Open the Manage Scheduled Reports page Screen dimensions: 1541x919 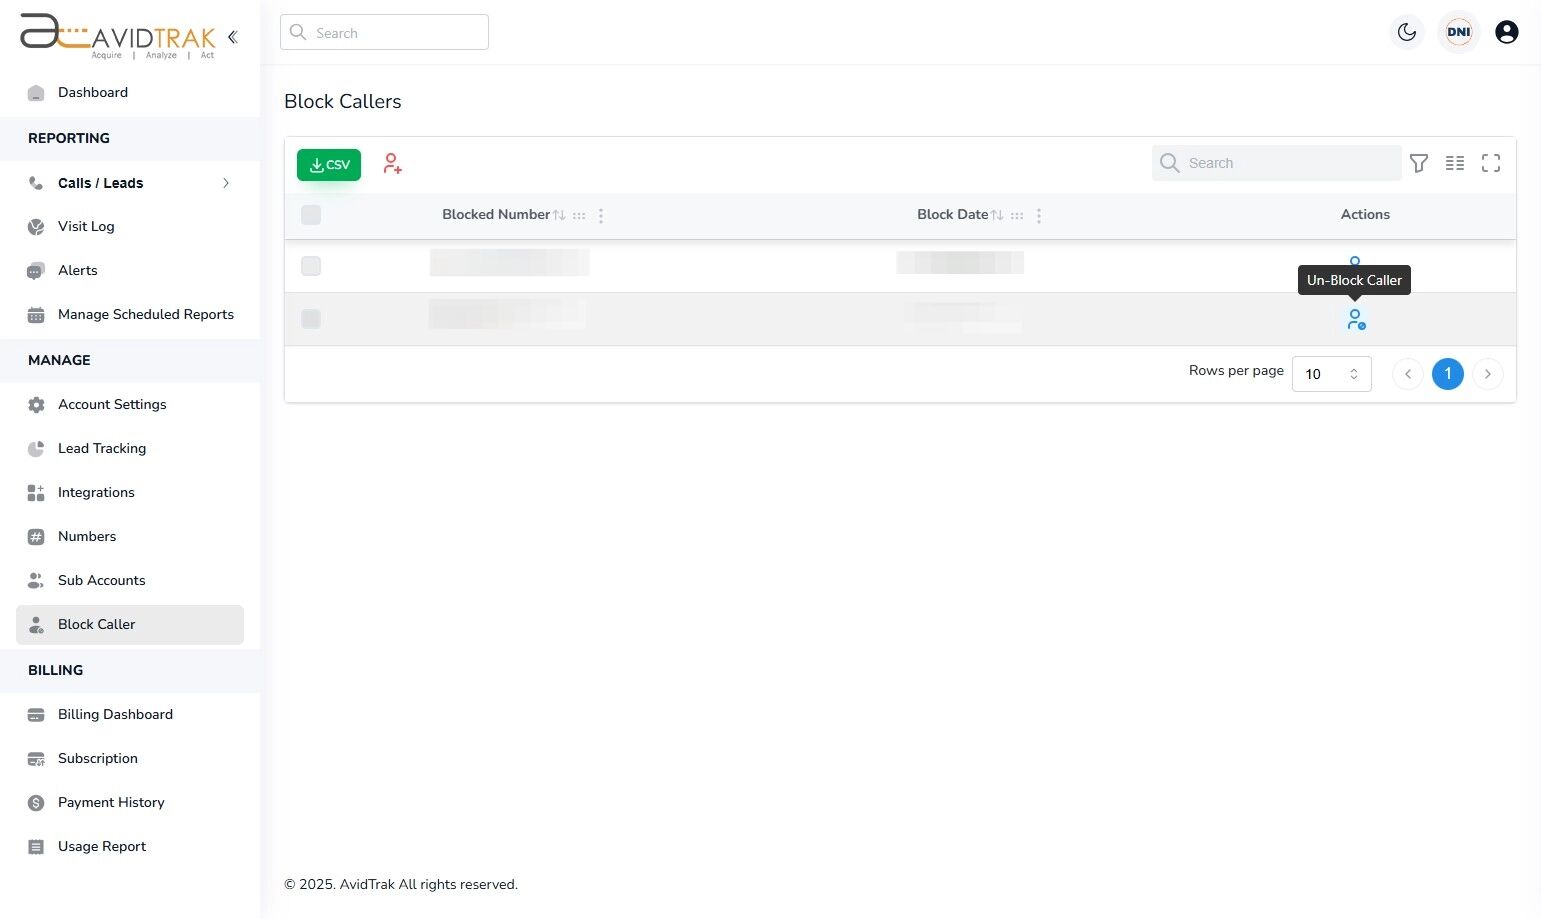point(145,314)
